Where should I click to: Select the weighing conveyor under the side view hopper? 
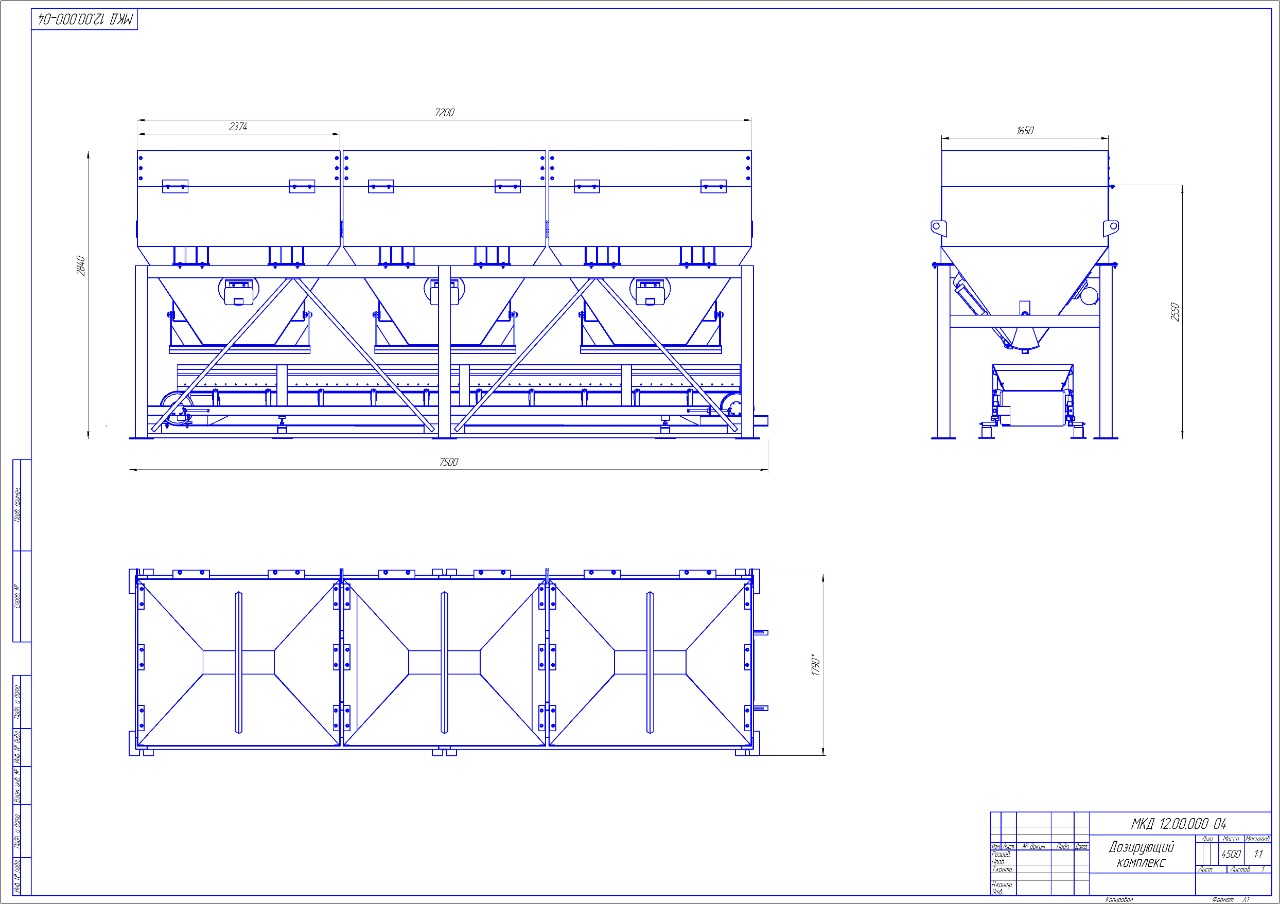click(x=1032, y=395)
